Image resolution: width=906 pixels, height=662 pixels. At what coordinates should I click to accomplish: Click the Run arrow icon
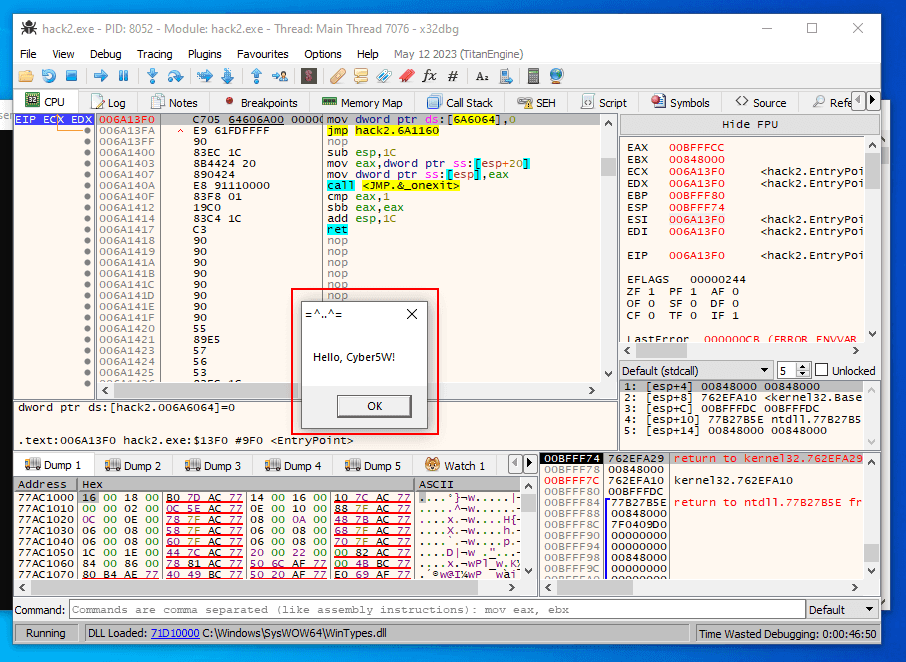(100, 75)
